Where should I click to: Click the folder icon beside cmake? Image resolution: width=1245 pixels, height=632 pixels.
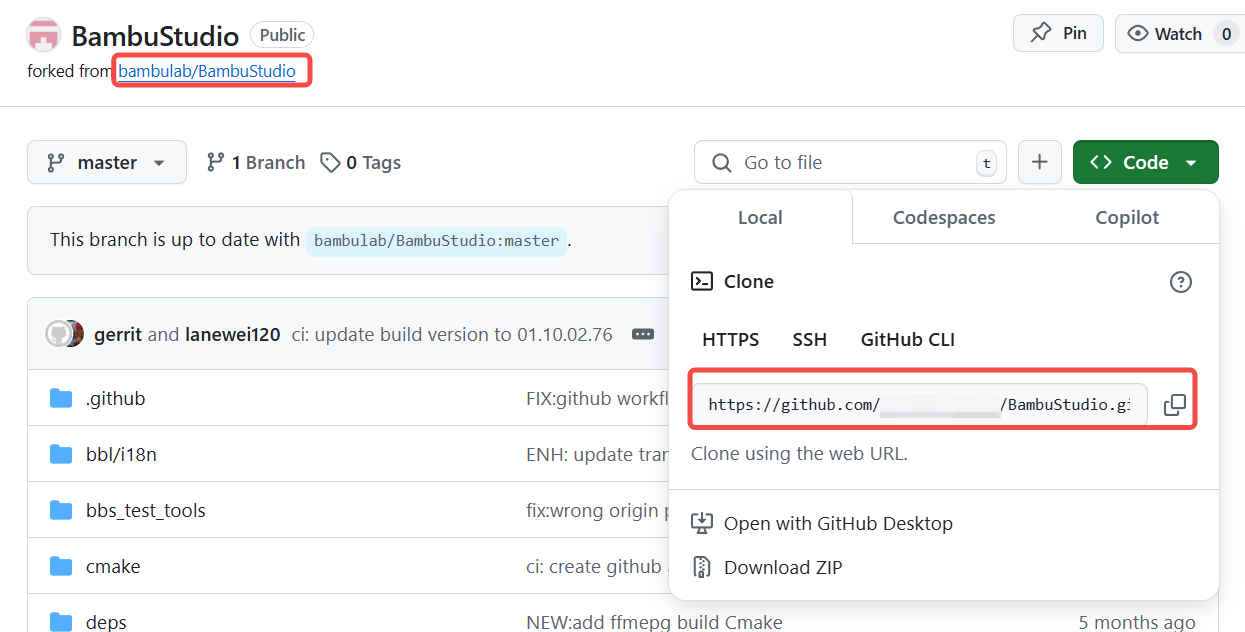click(x=61, y=566)
